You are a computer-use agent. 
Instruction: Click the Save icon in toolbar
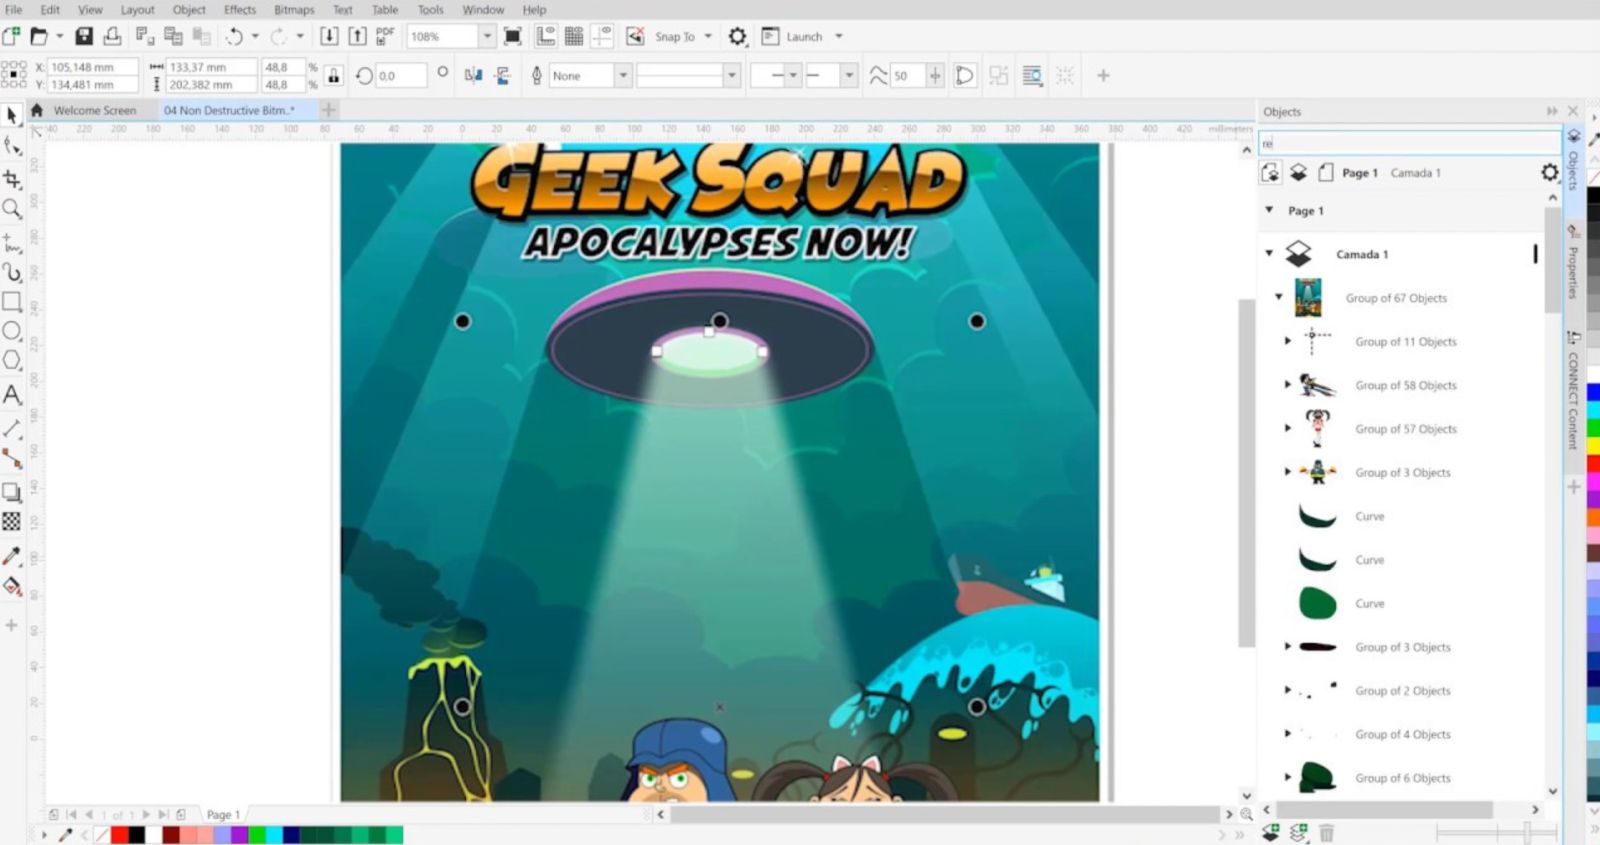[84, 36]
